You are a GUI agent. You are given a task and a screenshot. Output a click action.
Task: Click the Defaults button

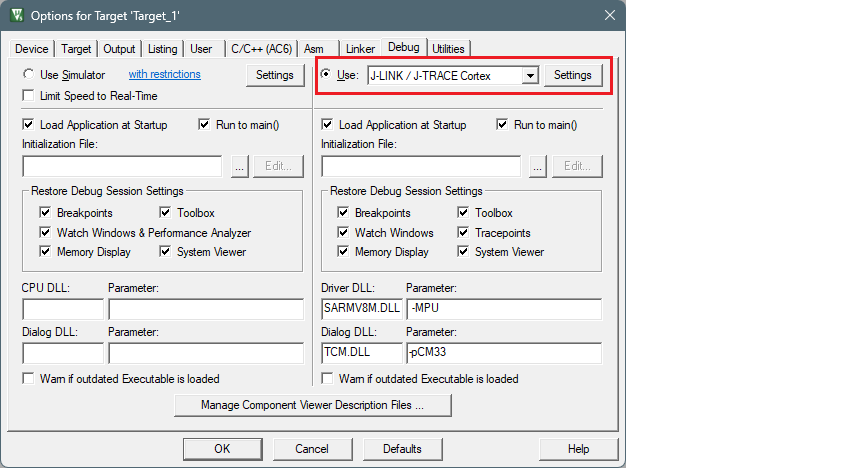[x=401, y=449]
